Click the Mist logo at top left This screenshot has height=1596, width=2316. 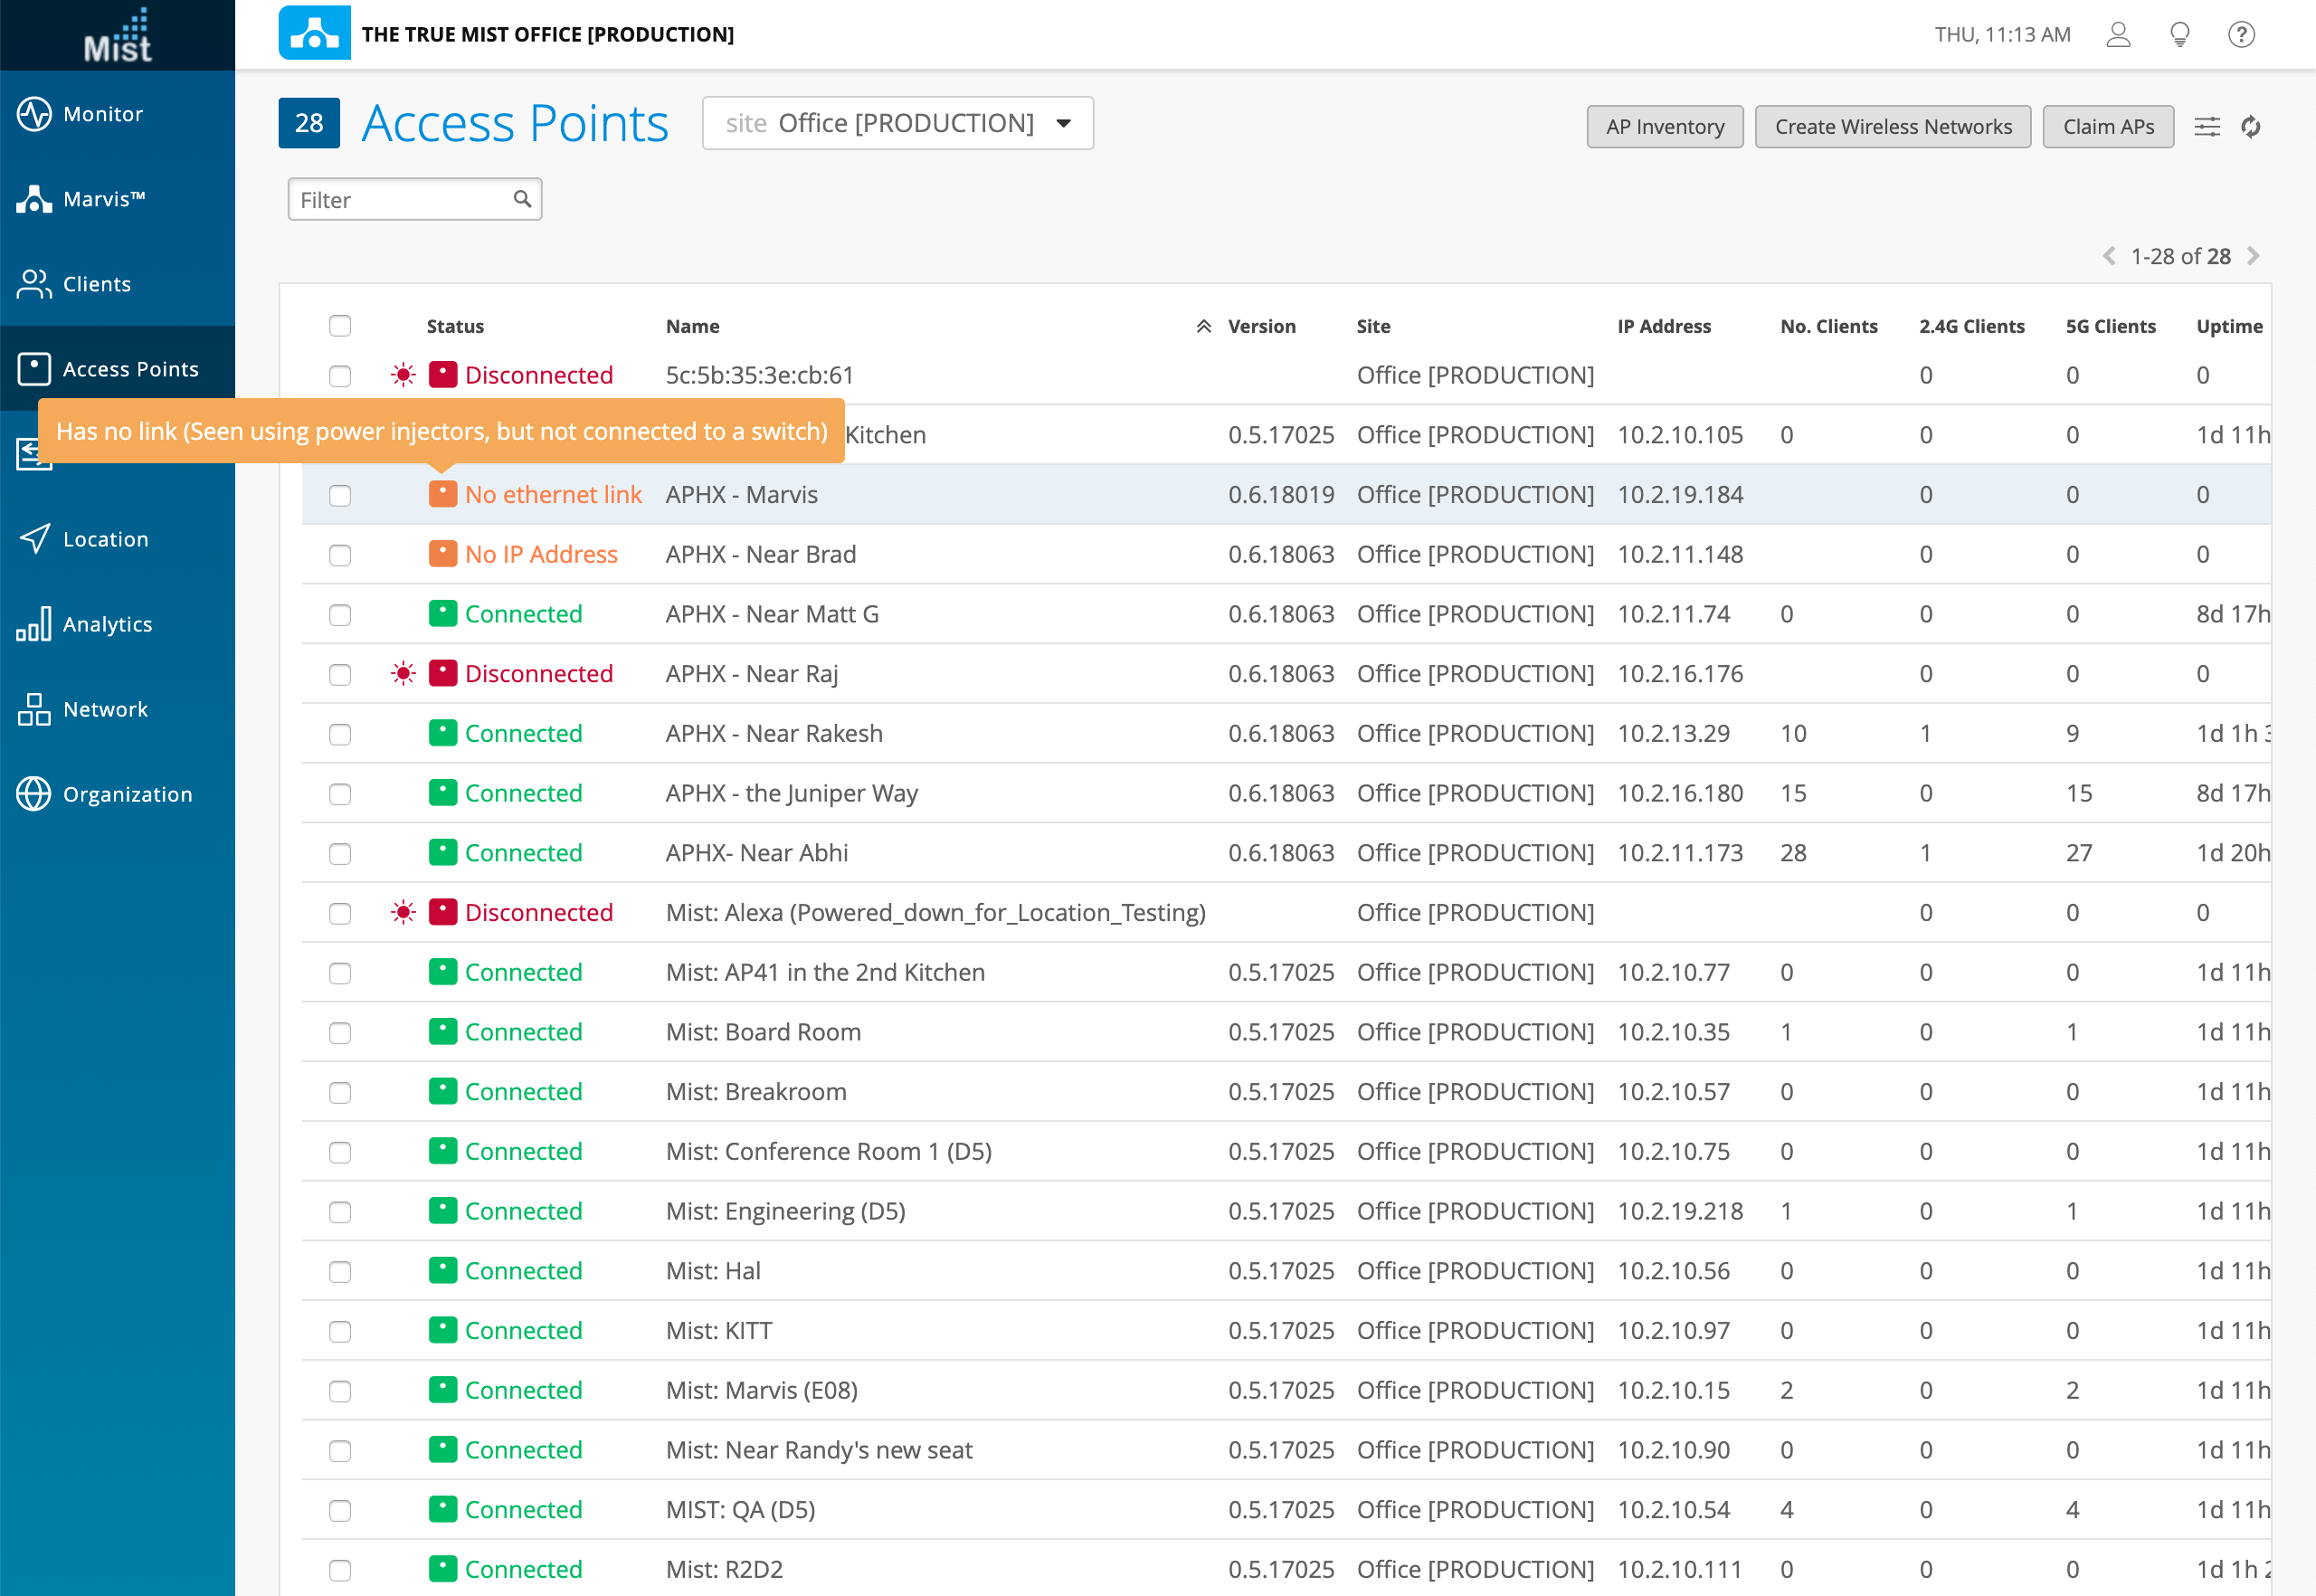click(117, 35)
